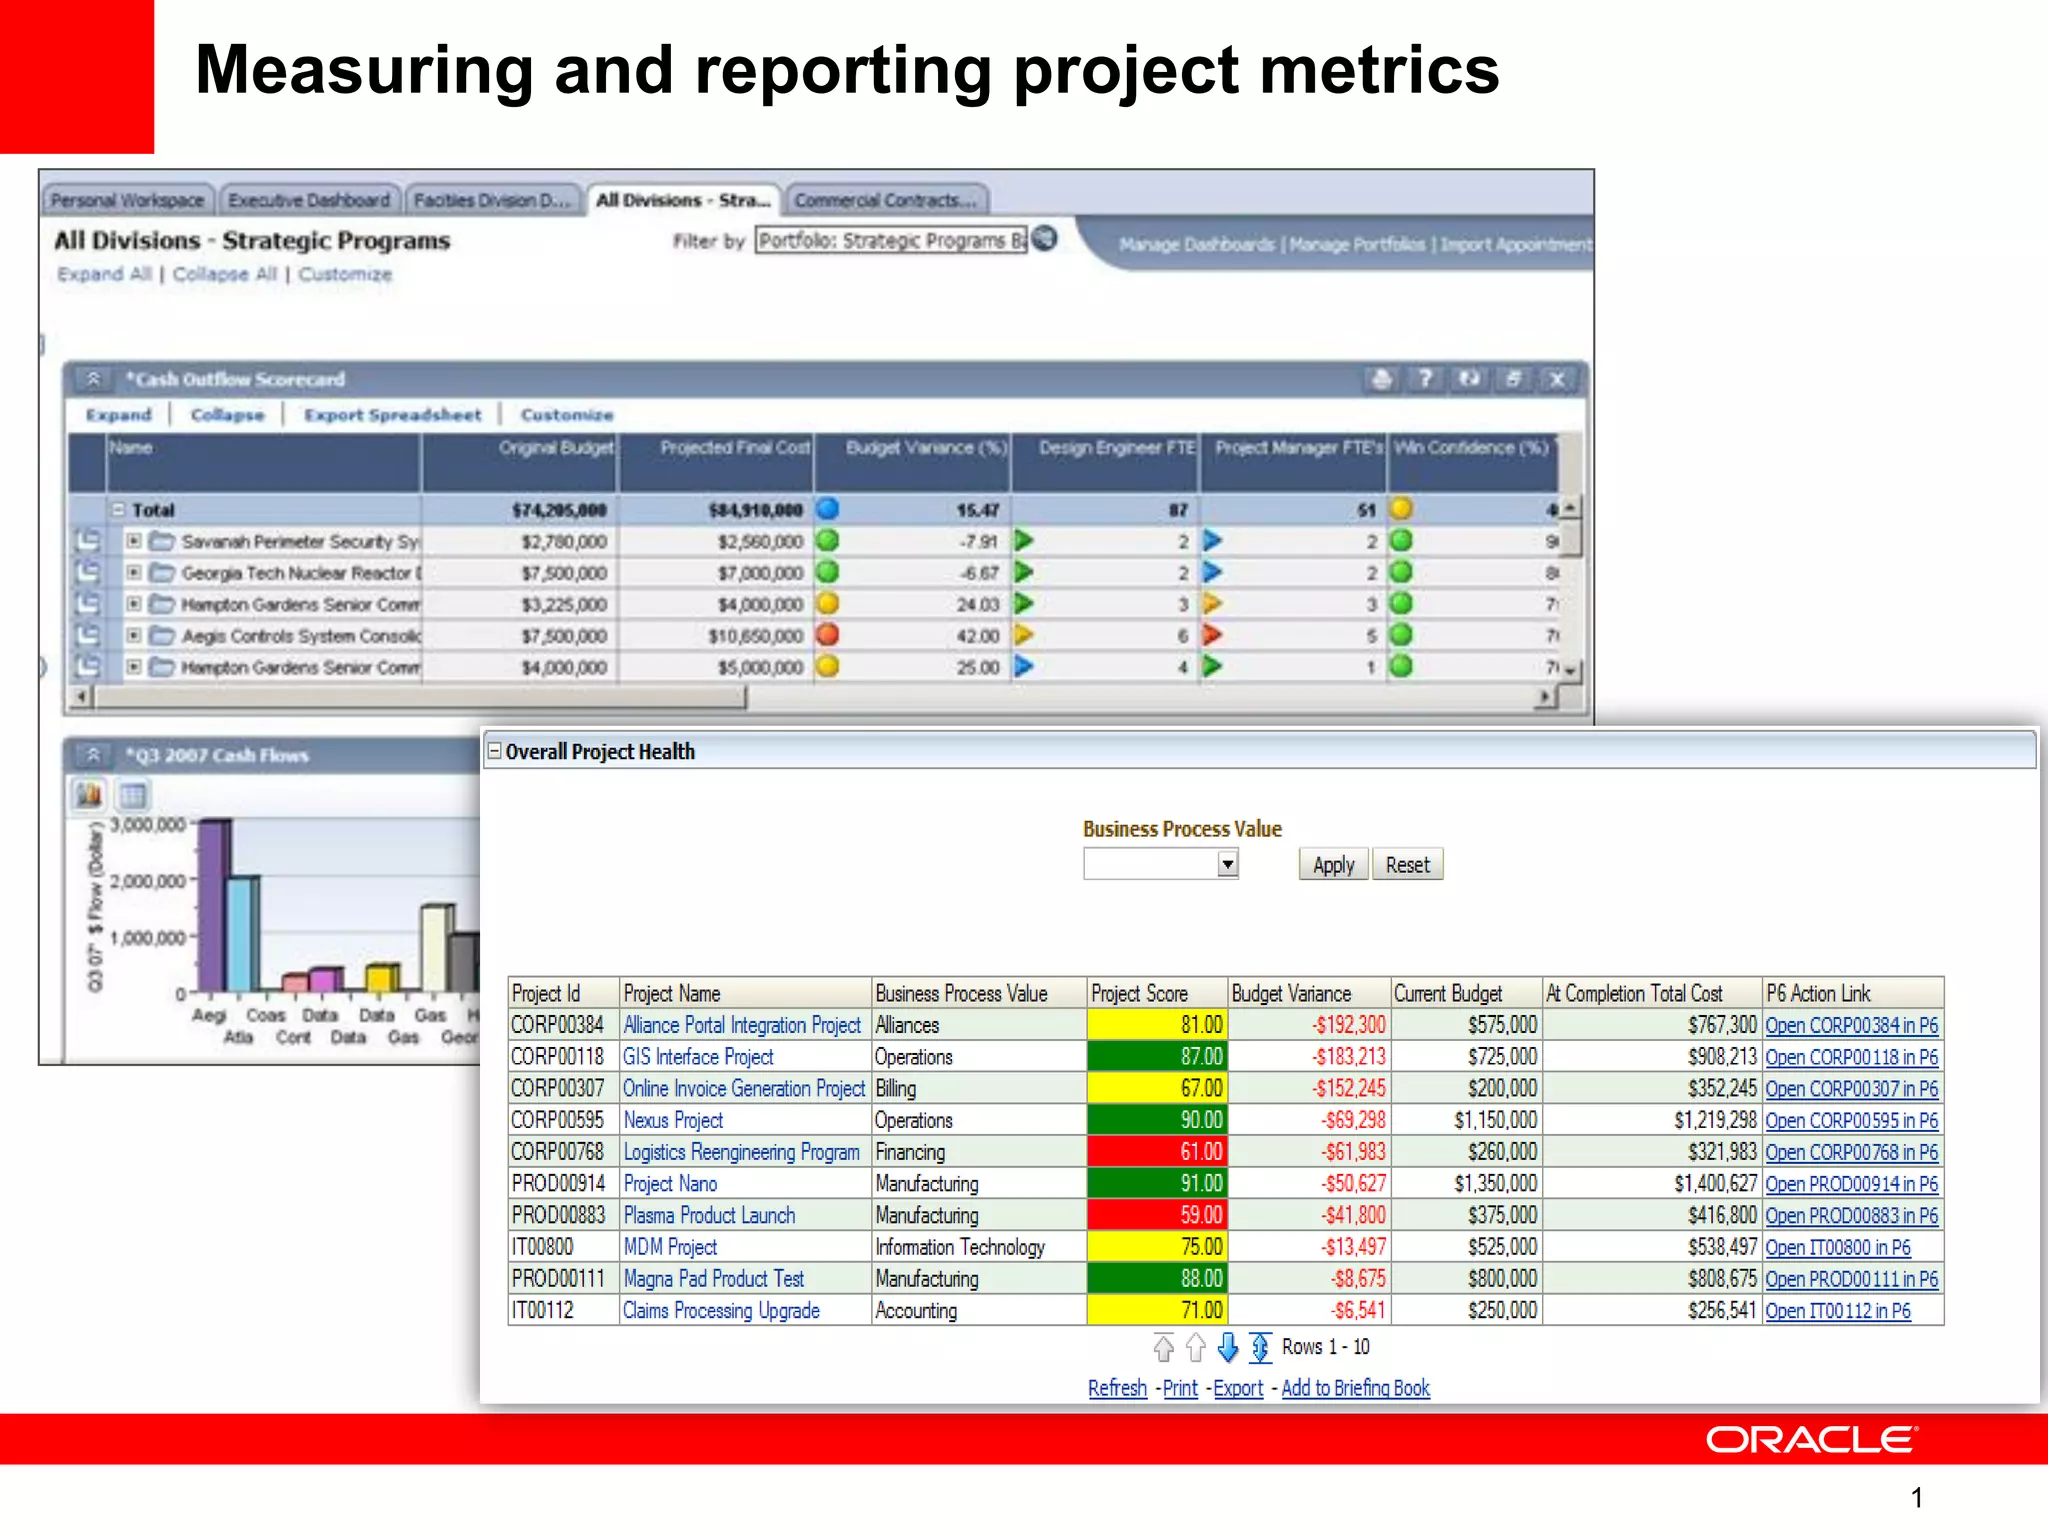
Task: Switch Q3 Cash Flows to chart view
Action: (89, 795)
